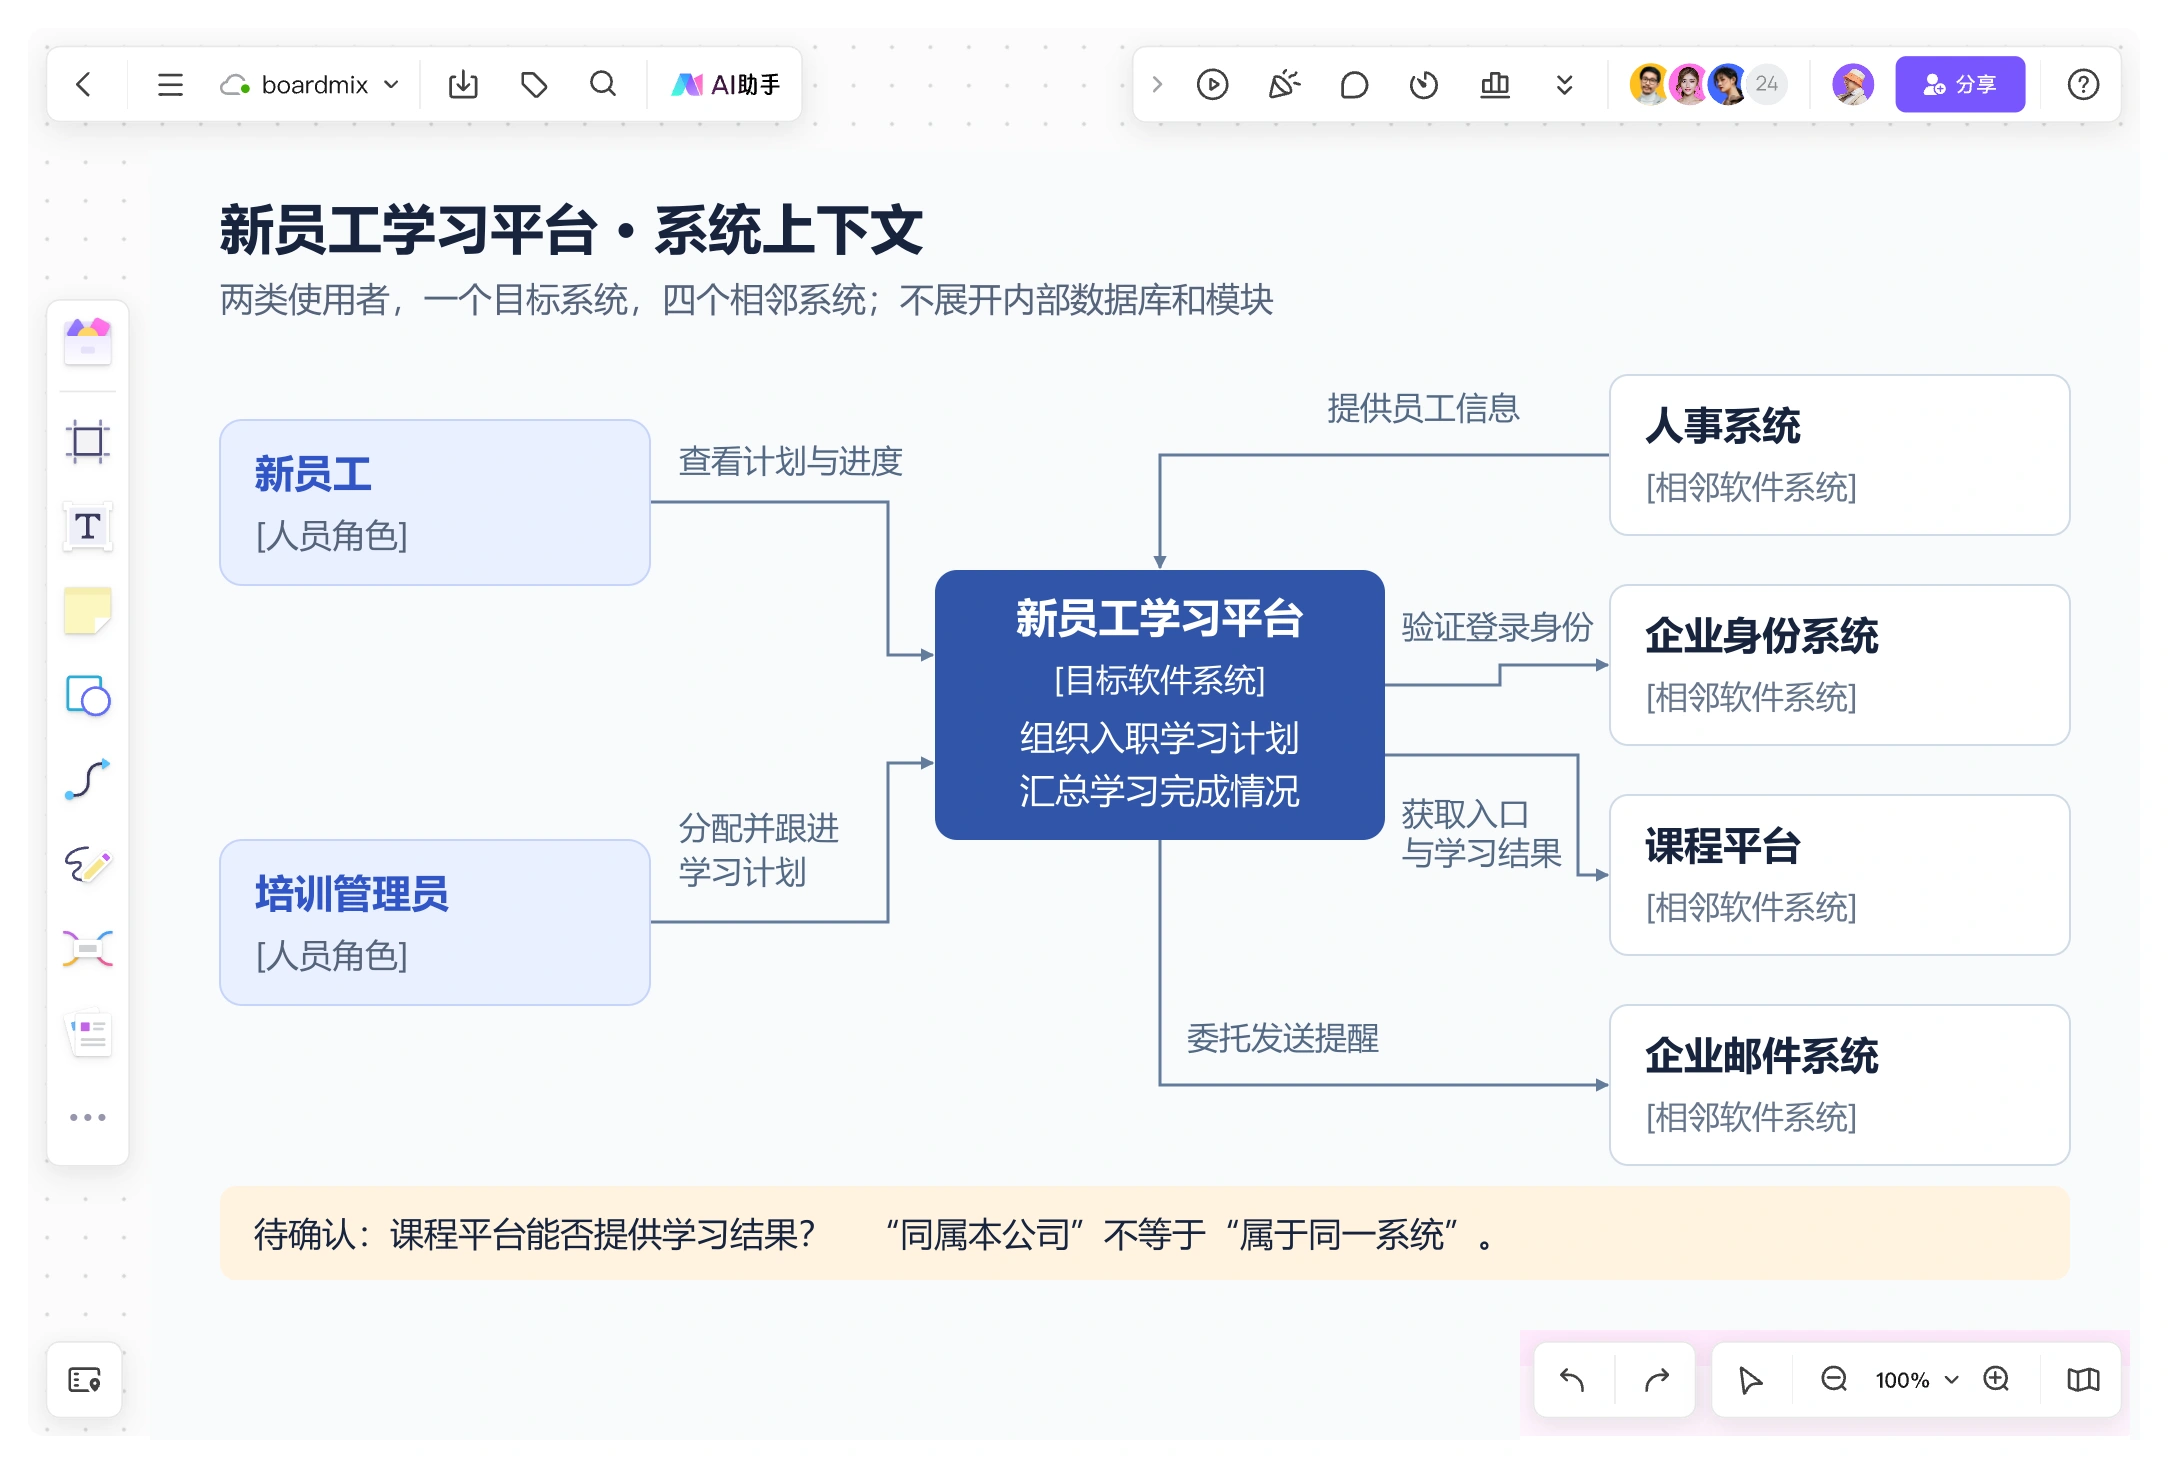
Task: Open the template gallery icon in sidebar
Action: 88,342
